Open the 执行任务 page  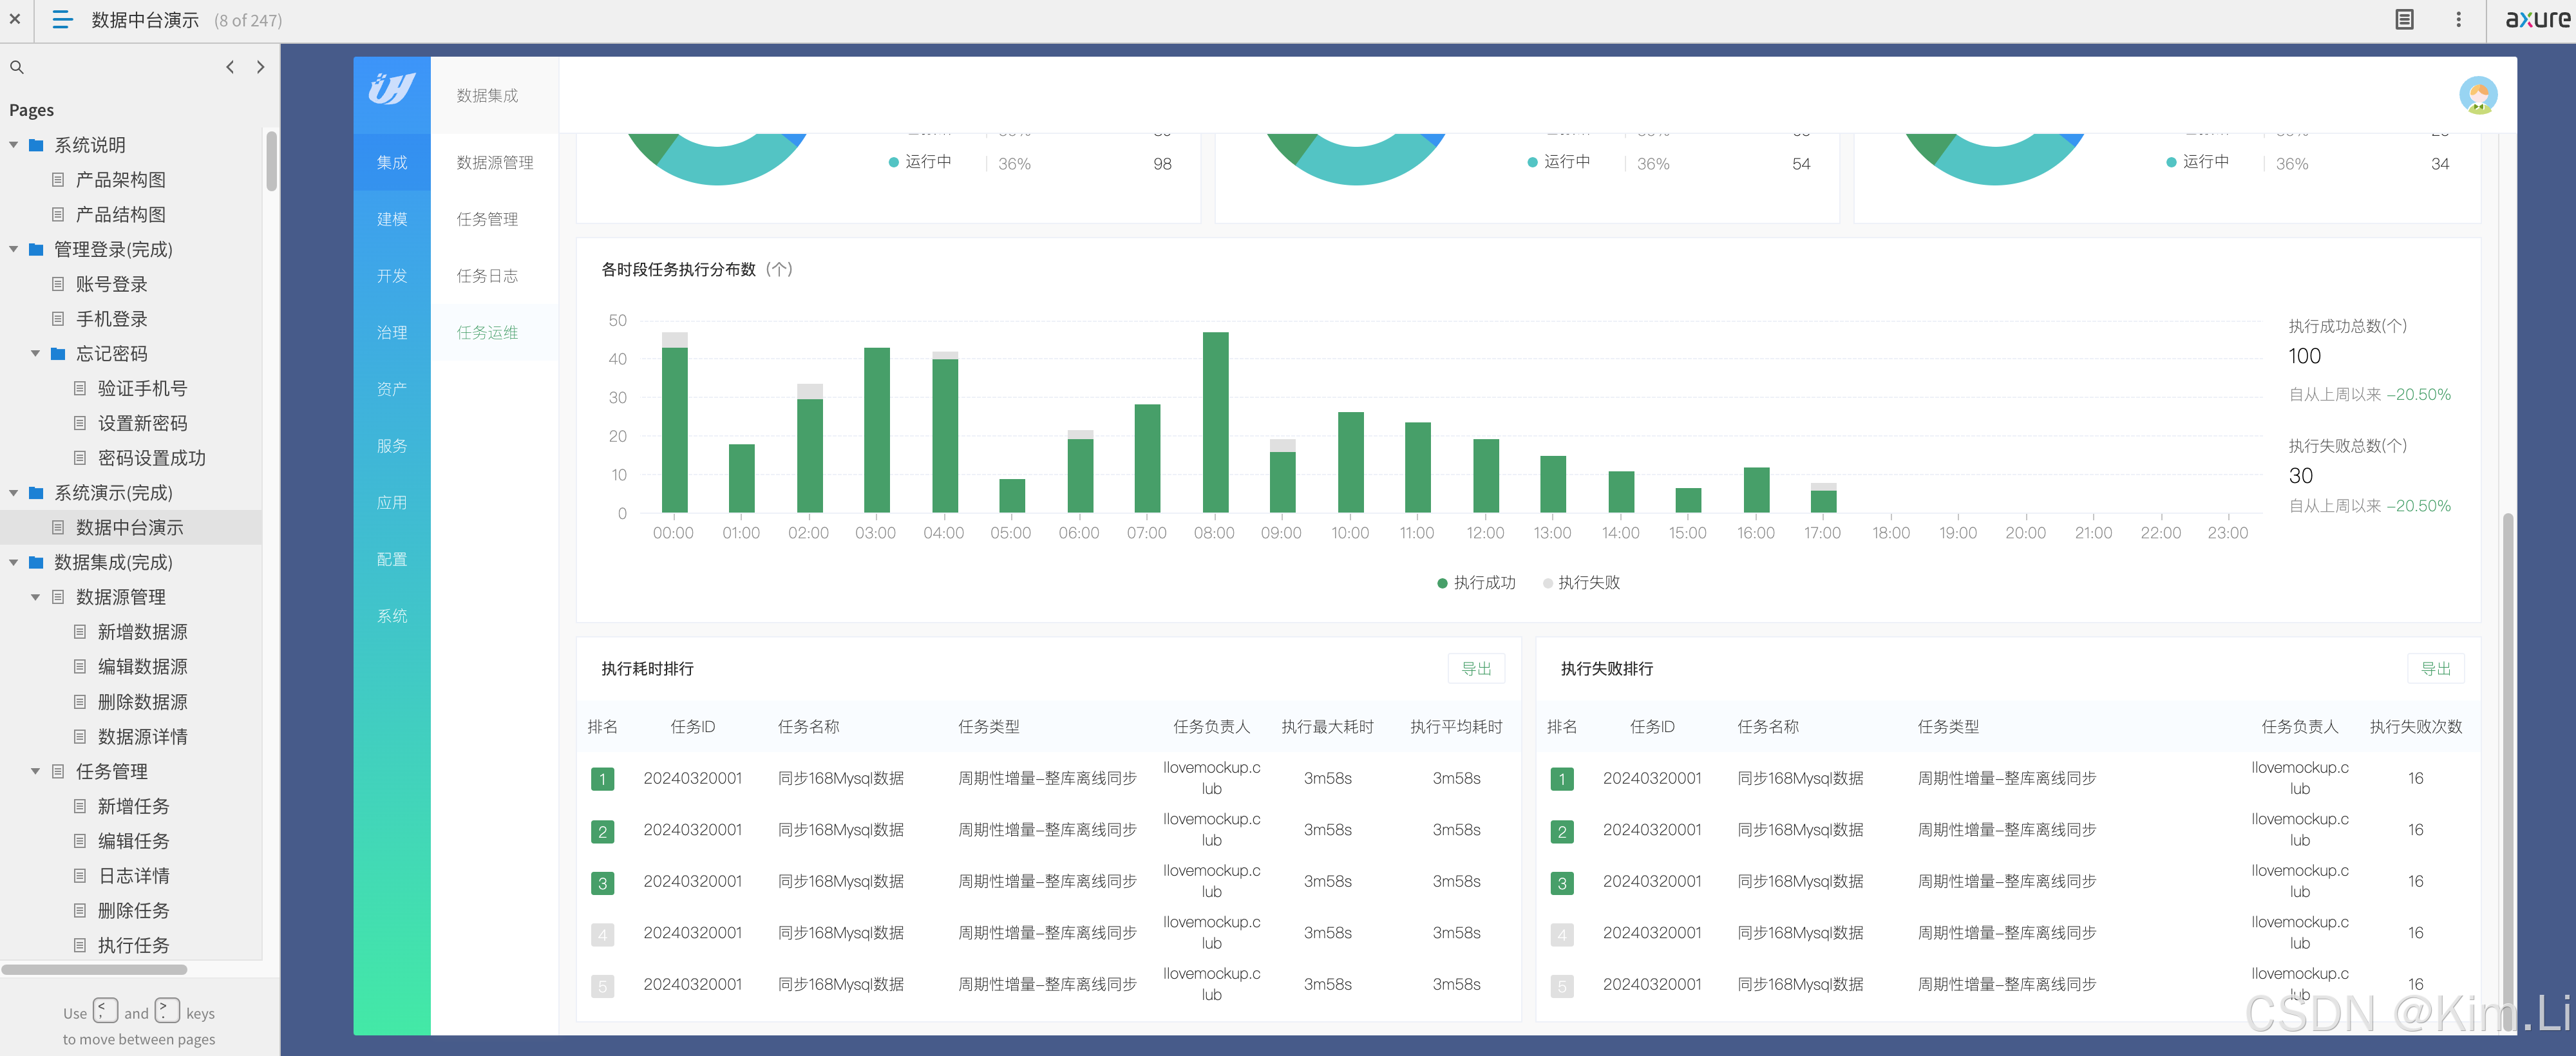(x=133, y=945)
